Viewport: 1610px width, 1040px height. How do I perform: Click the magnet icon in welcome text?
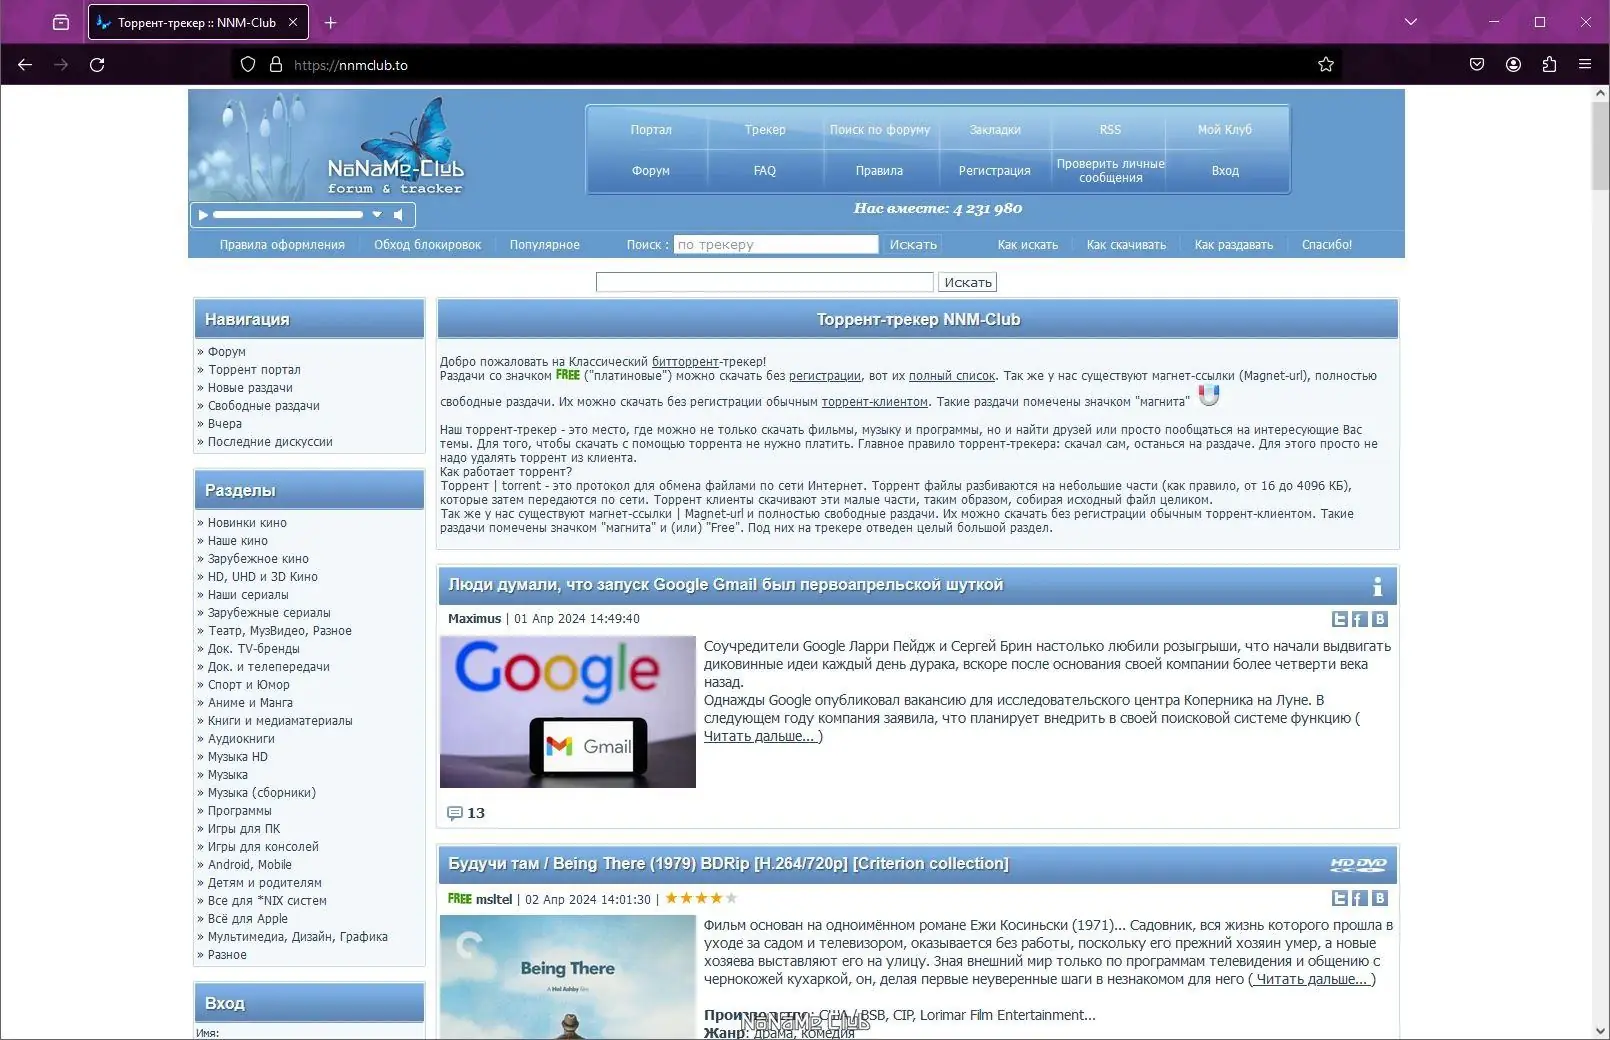(1209, 396)
